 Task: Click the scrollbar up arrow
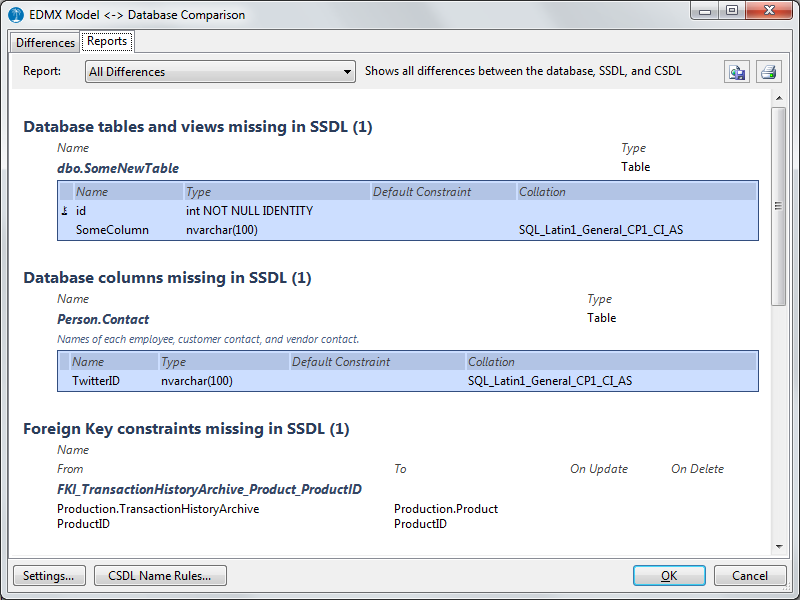point(779,98)
